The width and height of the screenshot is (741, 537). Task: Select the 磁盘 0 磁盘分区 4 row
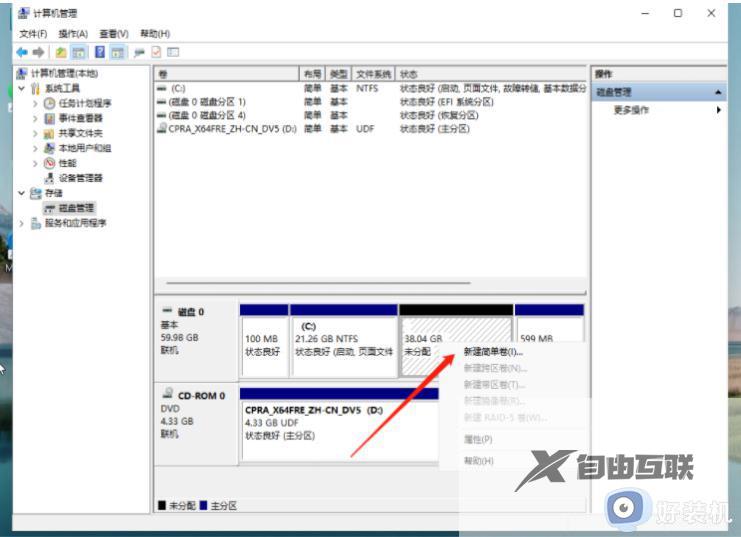[x=371, y=115]
